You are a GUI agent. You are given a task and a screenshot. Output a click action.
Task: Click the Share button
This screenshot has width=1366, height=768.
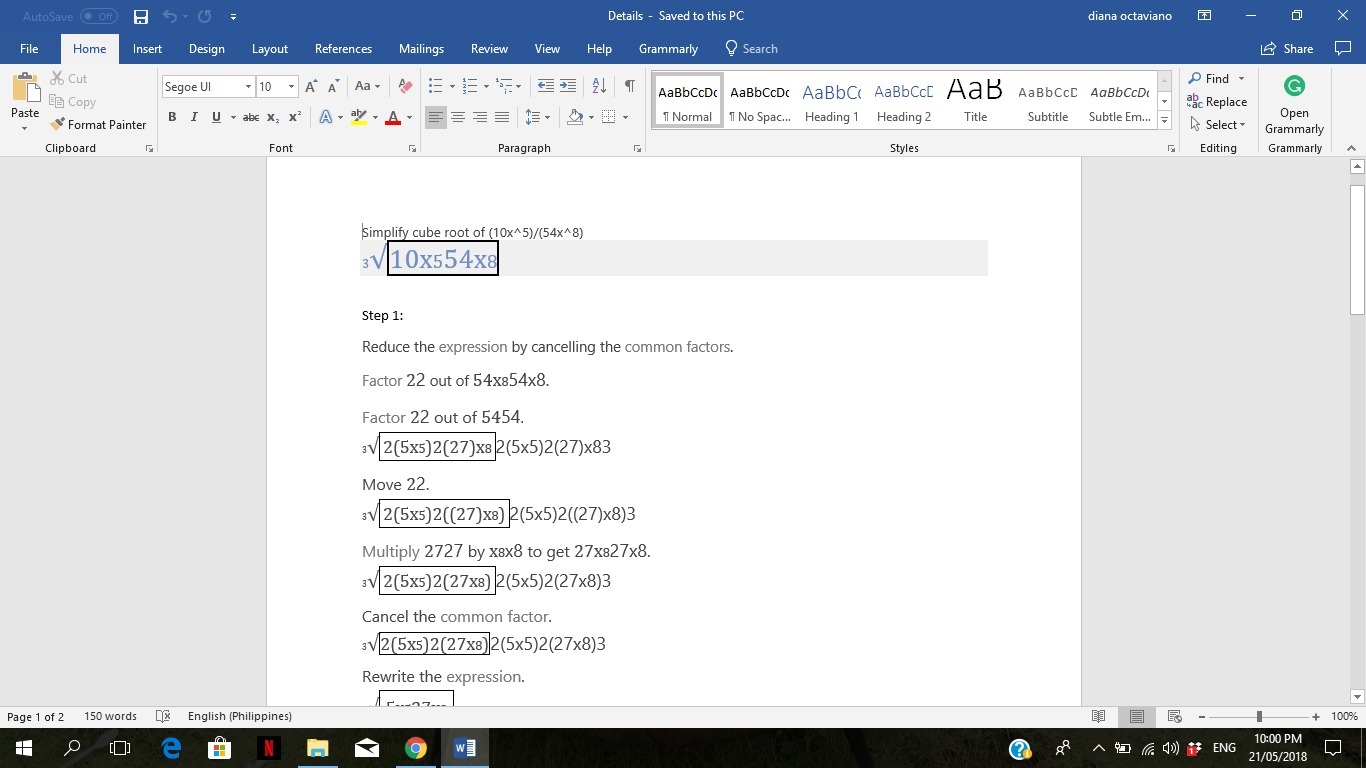(1287, 49)
